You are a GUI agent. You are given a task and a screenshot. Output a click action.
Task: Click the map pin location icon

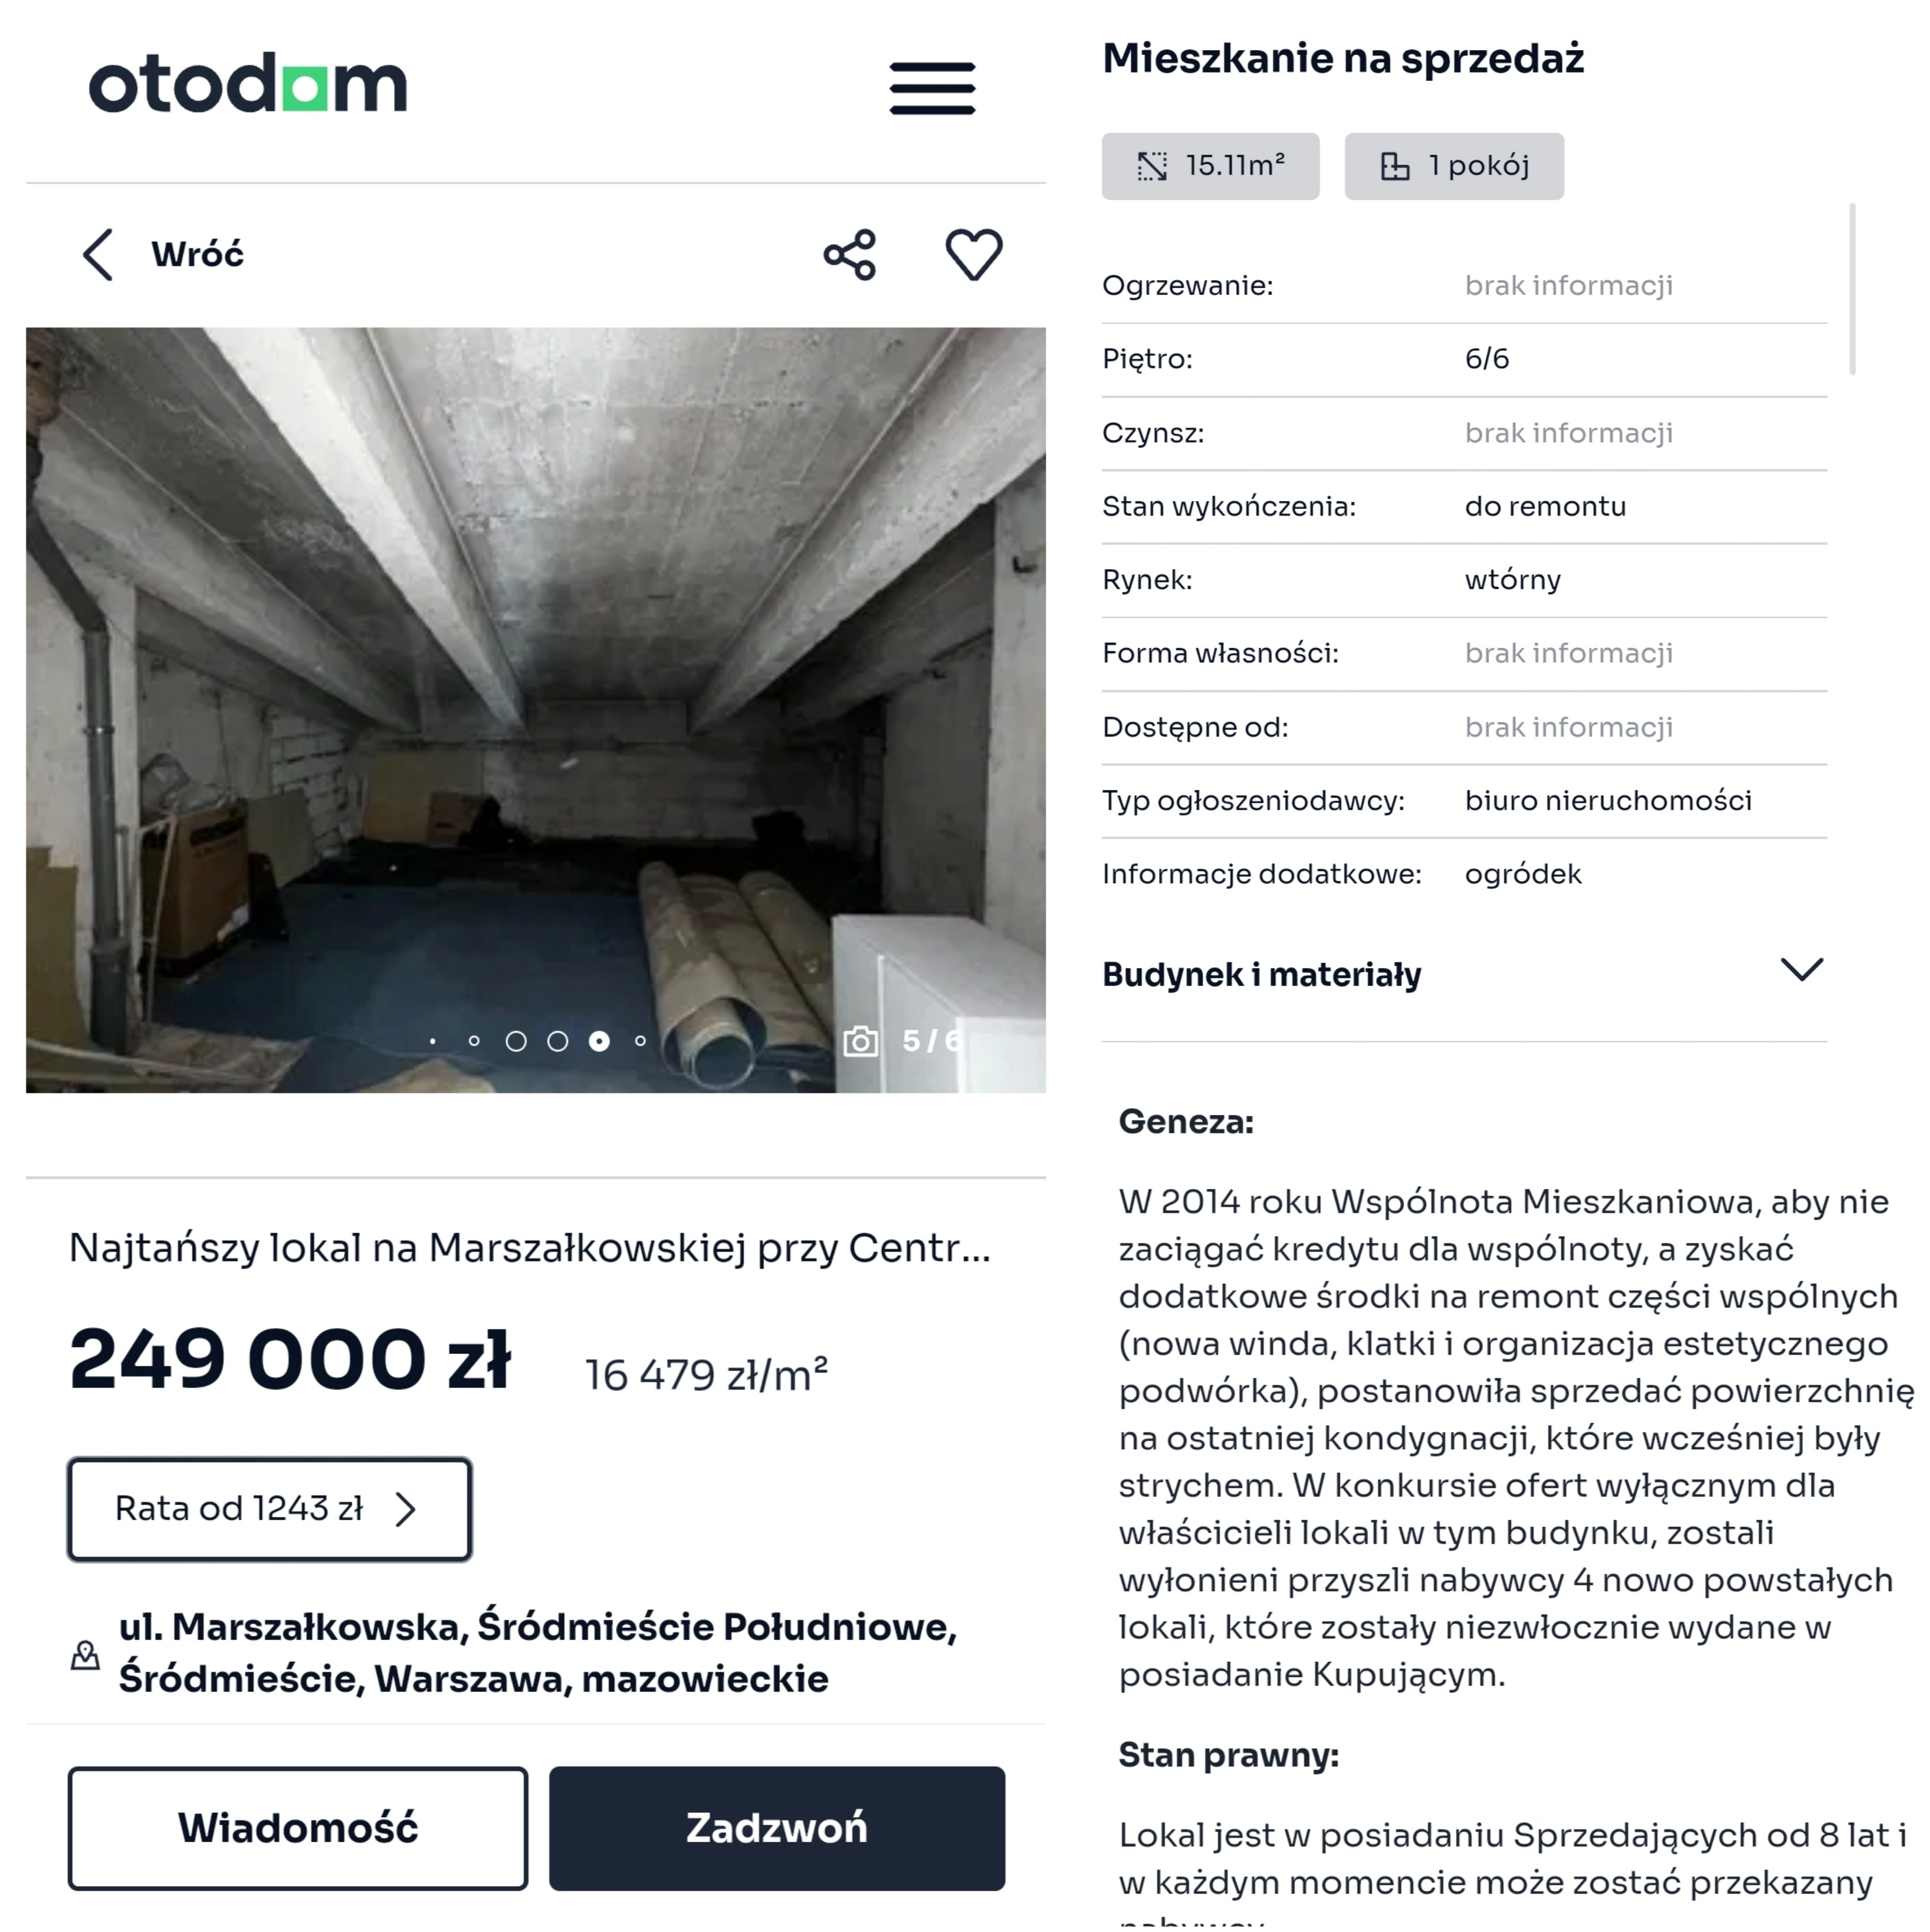click(x=86, y=1655)
